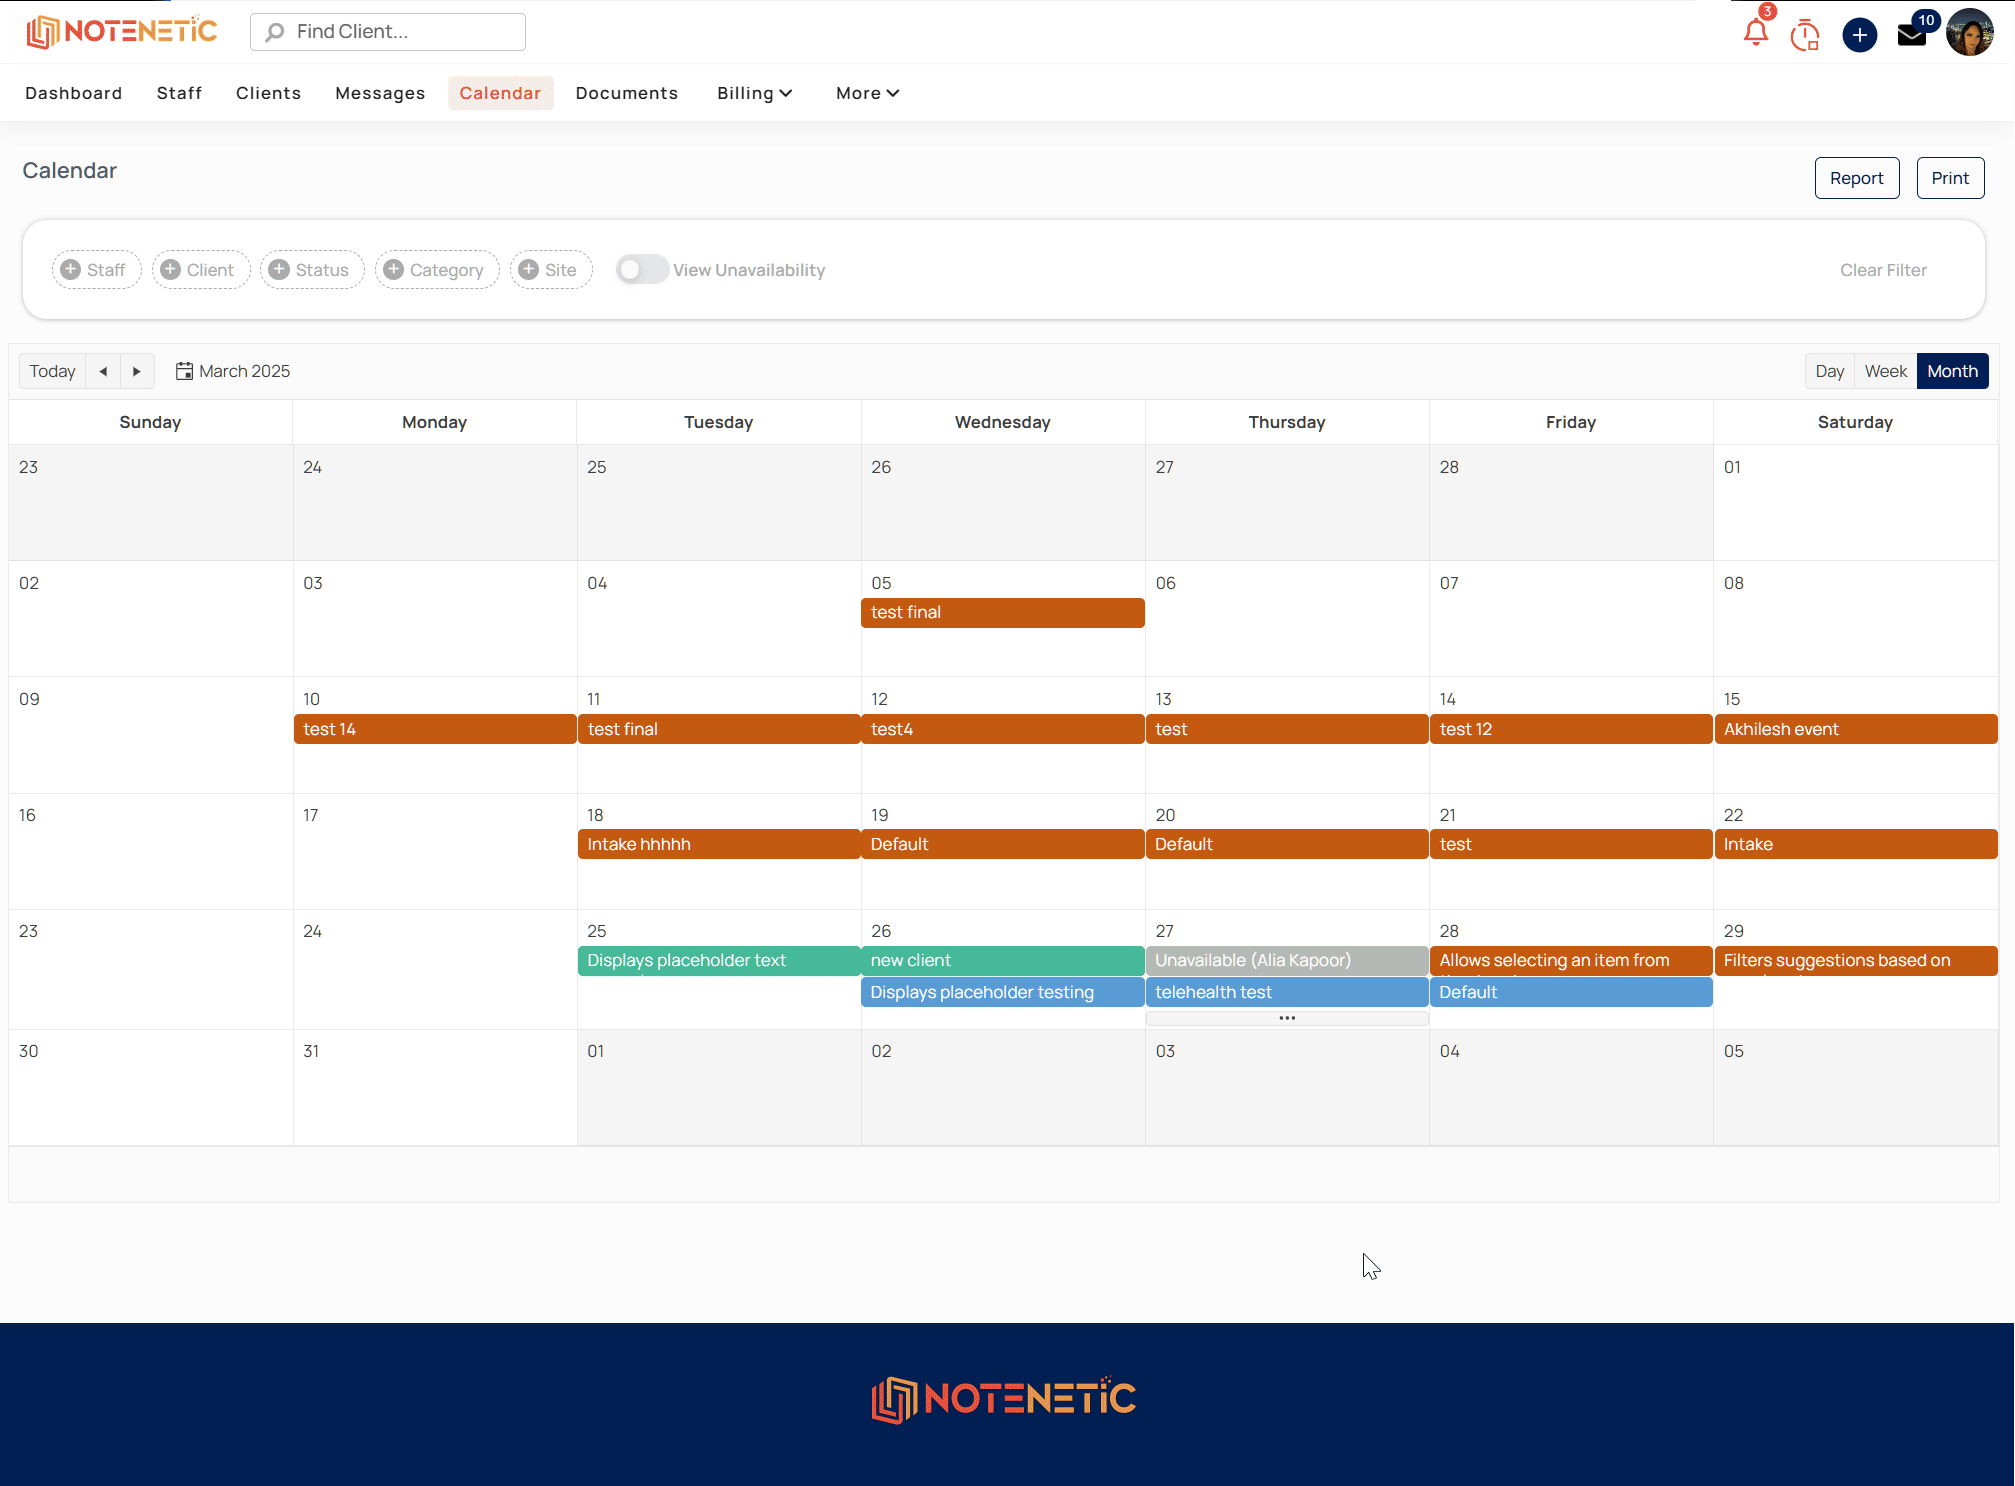Open the notifications bell icon
Viewport: 2015px width, 1486px height.
tap(1755, 33)
